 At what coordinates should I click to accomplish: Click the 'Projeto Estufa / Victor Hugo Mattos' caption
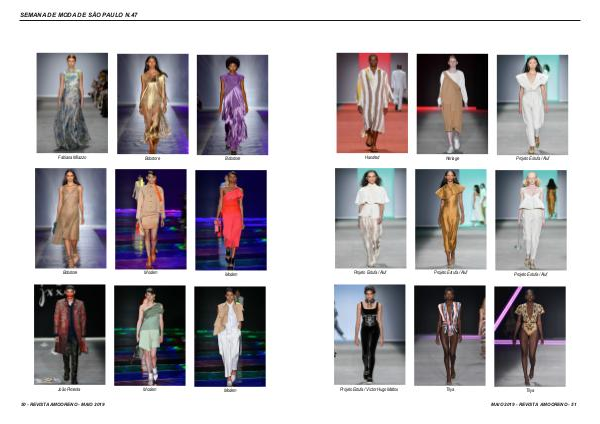point(369,389)
